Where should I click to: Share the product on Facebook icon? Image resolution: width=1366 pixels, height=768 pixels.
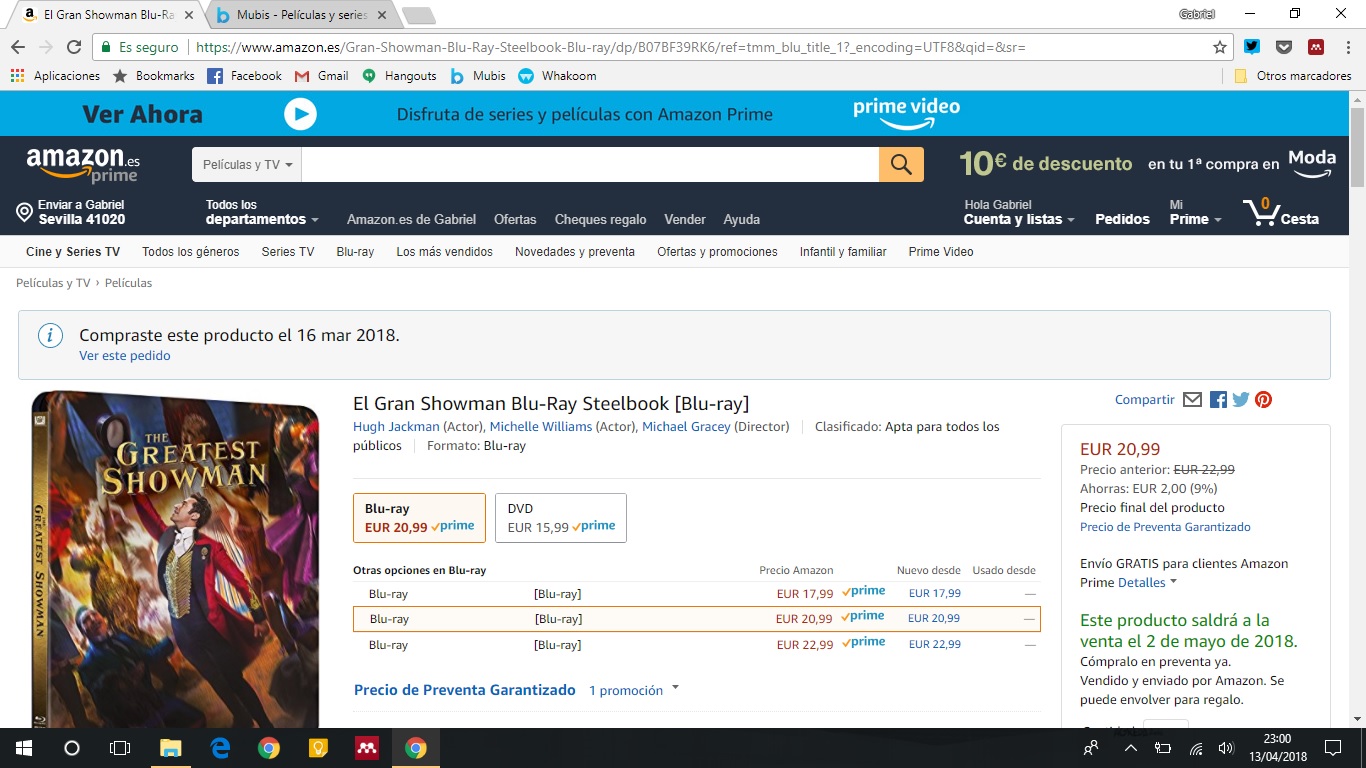[1218, 400]
